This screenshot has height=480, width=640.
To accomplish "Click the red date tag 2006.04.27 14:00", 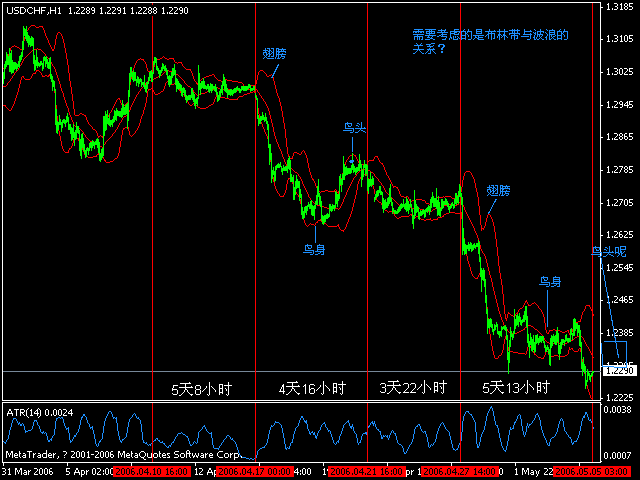I will pyautogui.click(x=460, y=471).
